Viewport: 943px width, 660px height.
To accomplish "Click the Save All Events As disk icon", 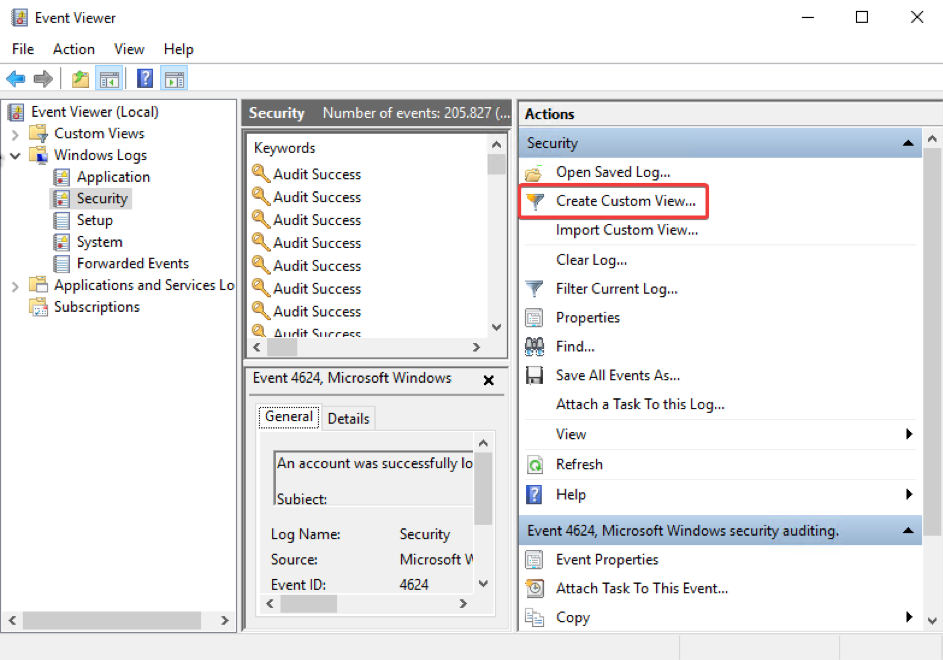I will coord(535,376).
